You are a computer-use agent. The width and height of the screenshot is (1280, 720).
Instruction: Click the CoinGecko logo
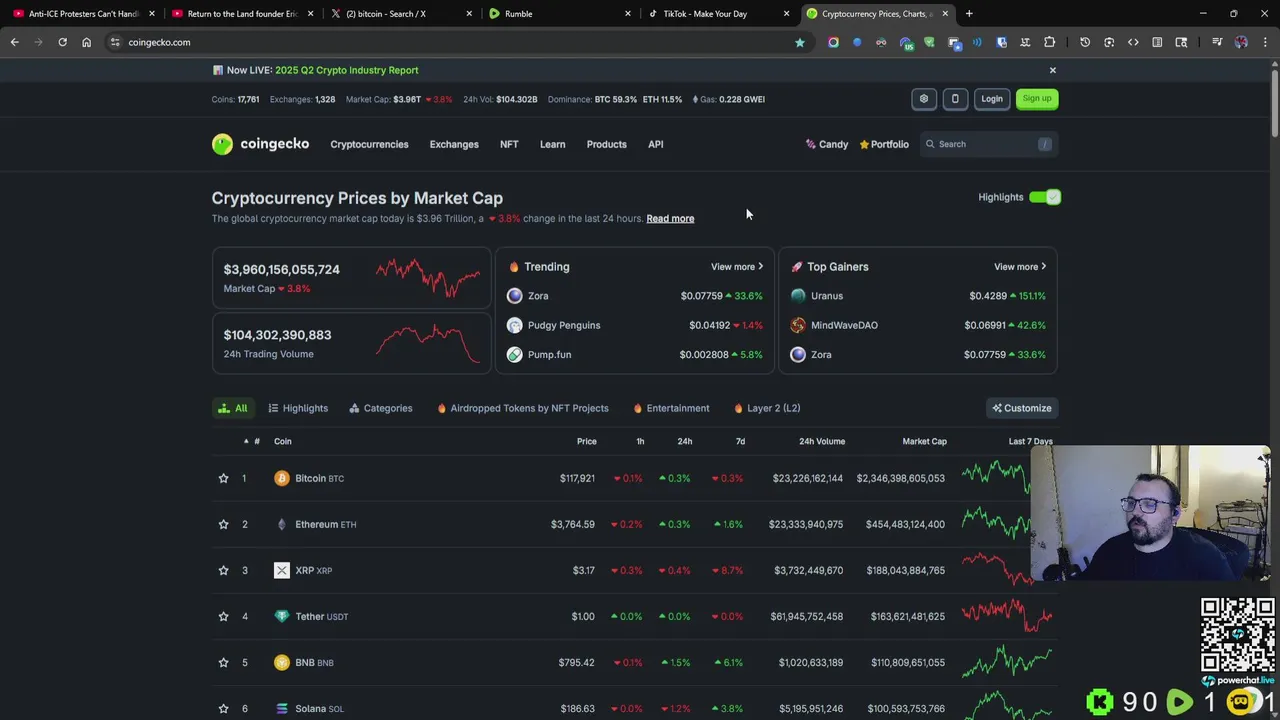(260, 144)
